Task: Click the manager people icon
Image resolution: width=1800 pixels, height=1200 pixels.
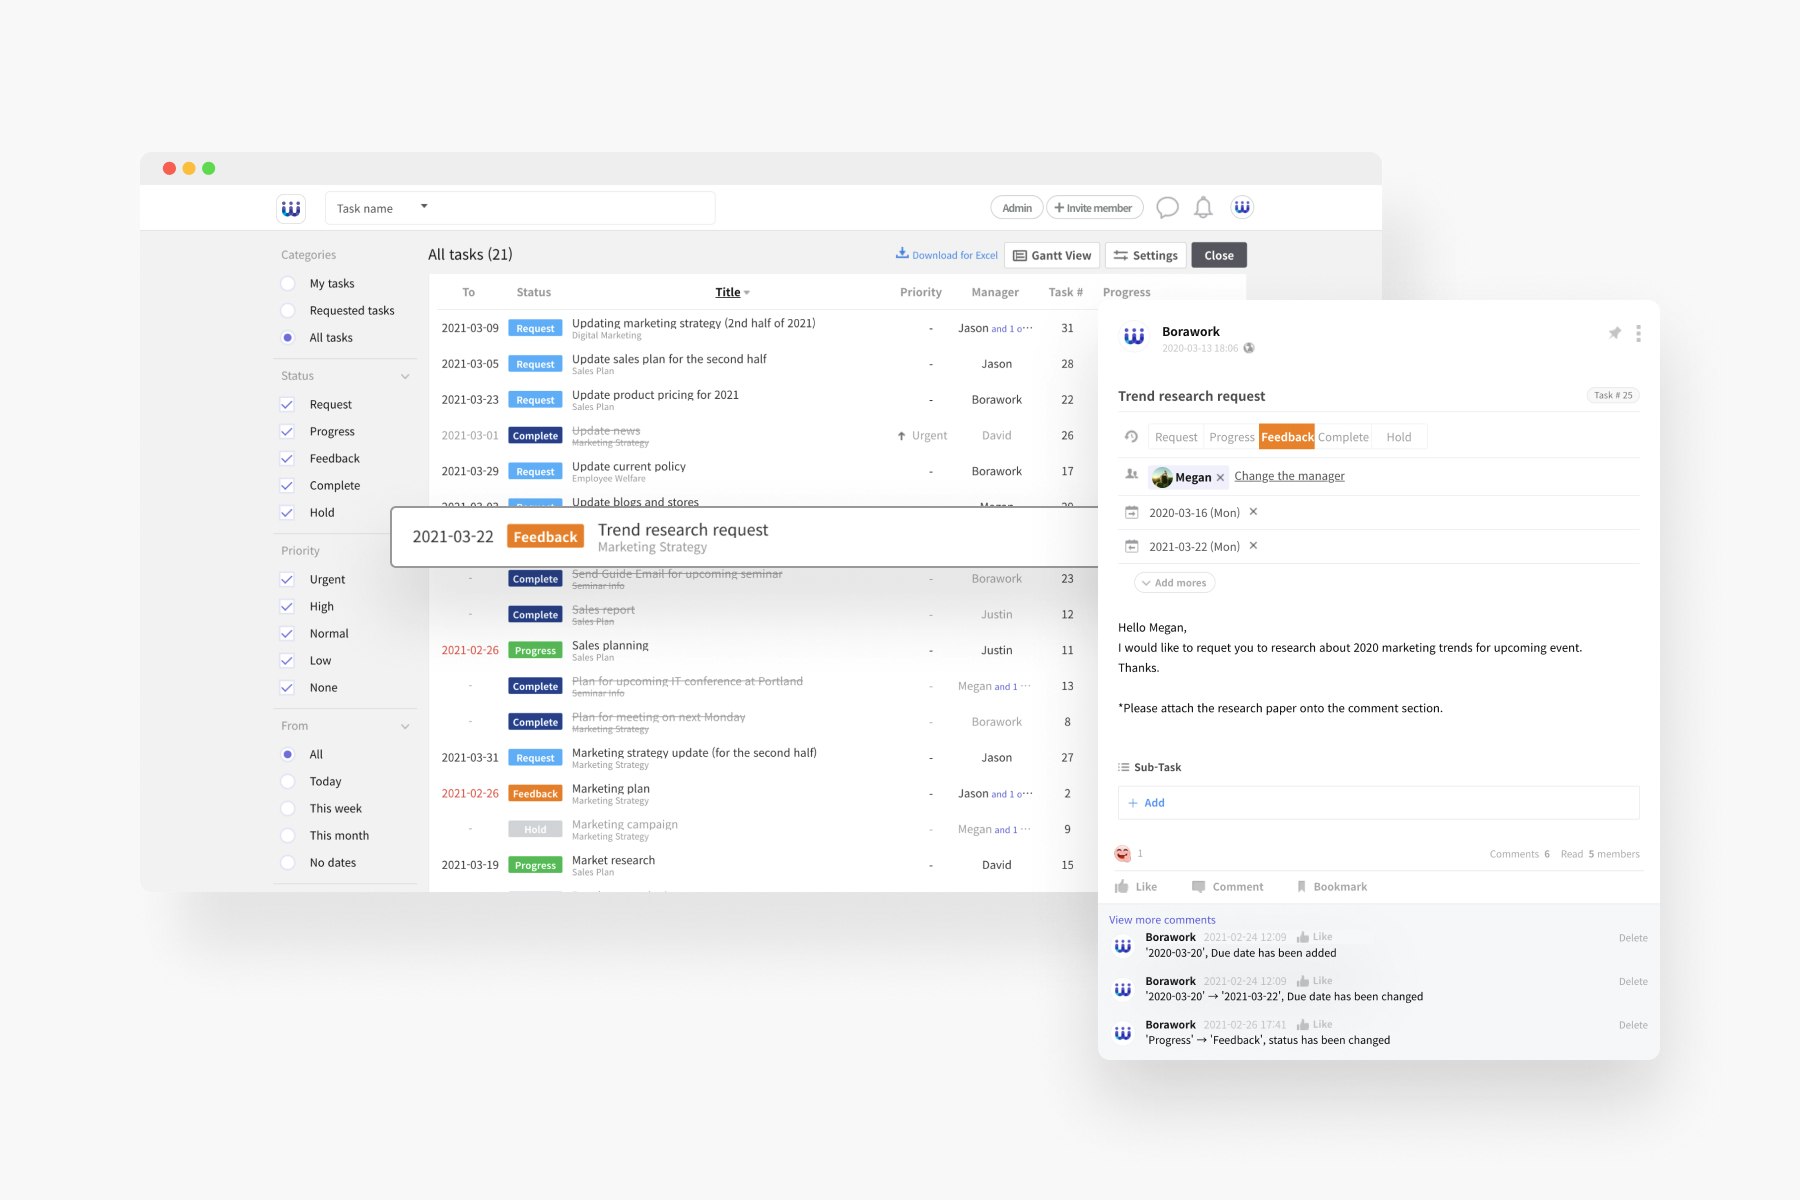Action: 1131,475
